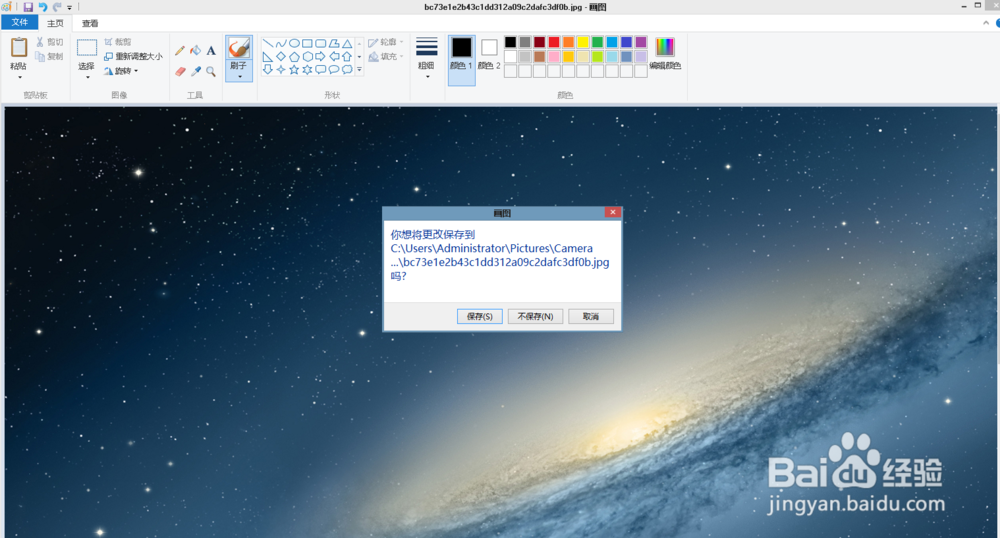
Task: Select the Five-point star shape
Action: point(294,69)
